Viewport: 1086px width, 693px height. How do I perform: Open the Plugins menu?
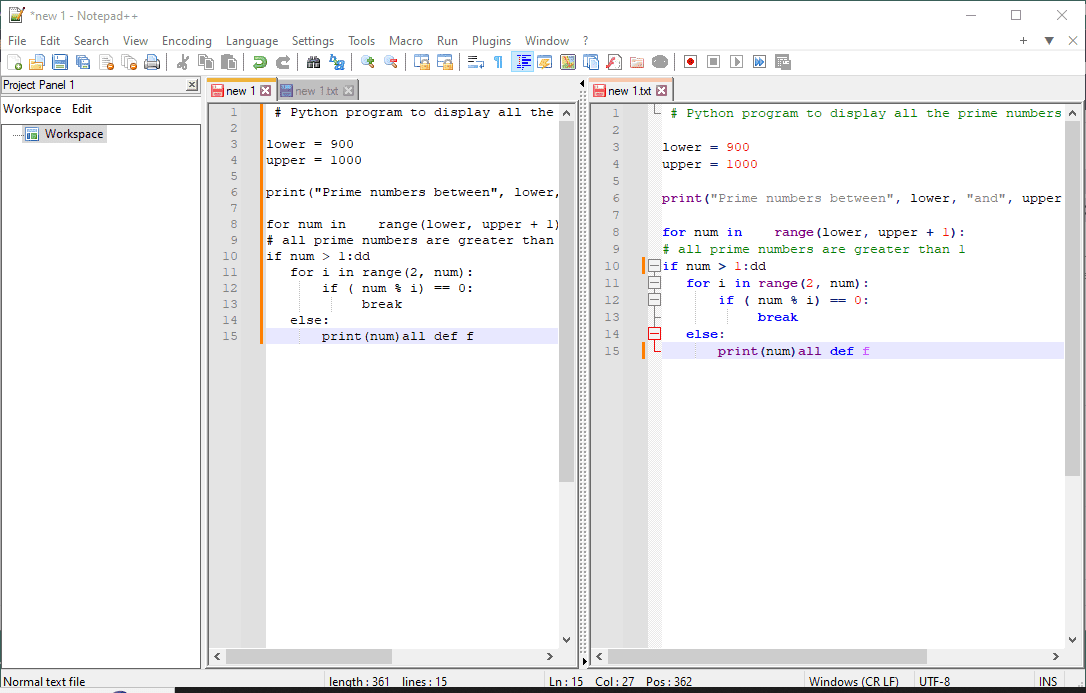click(491, 41)
